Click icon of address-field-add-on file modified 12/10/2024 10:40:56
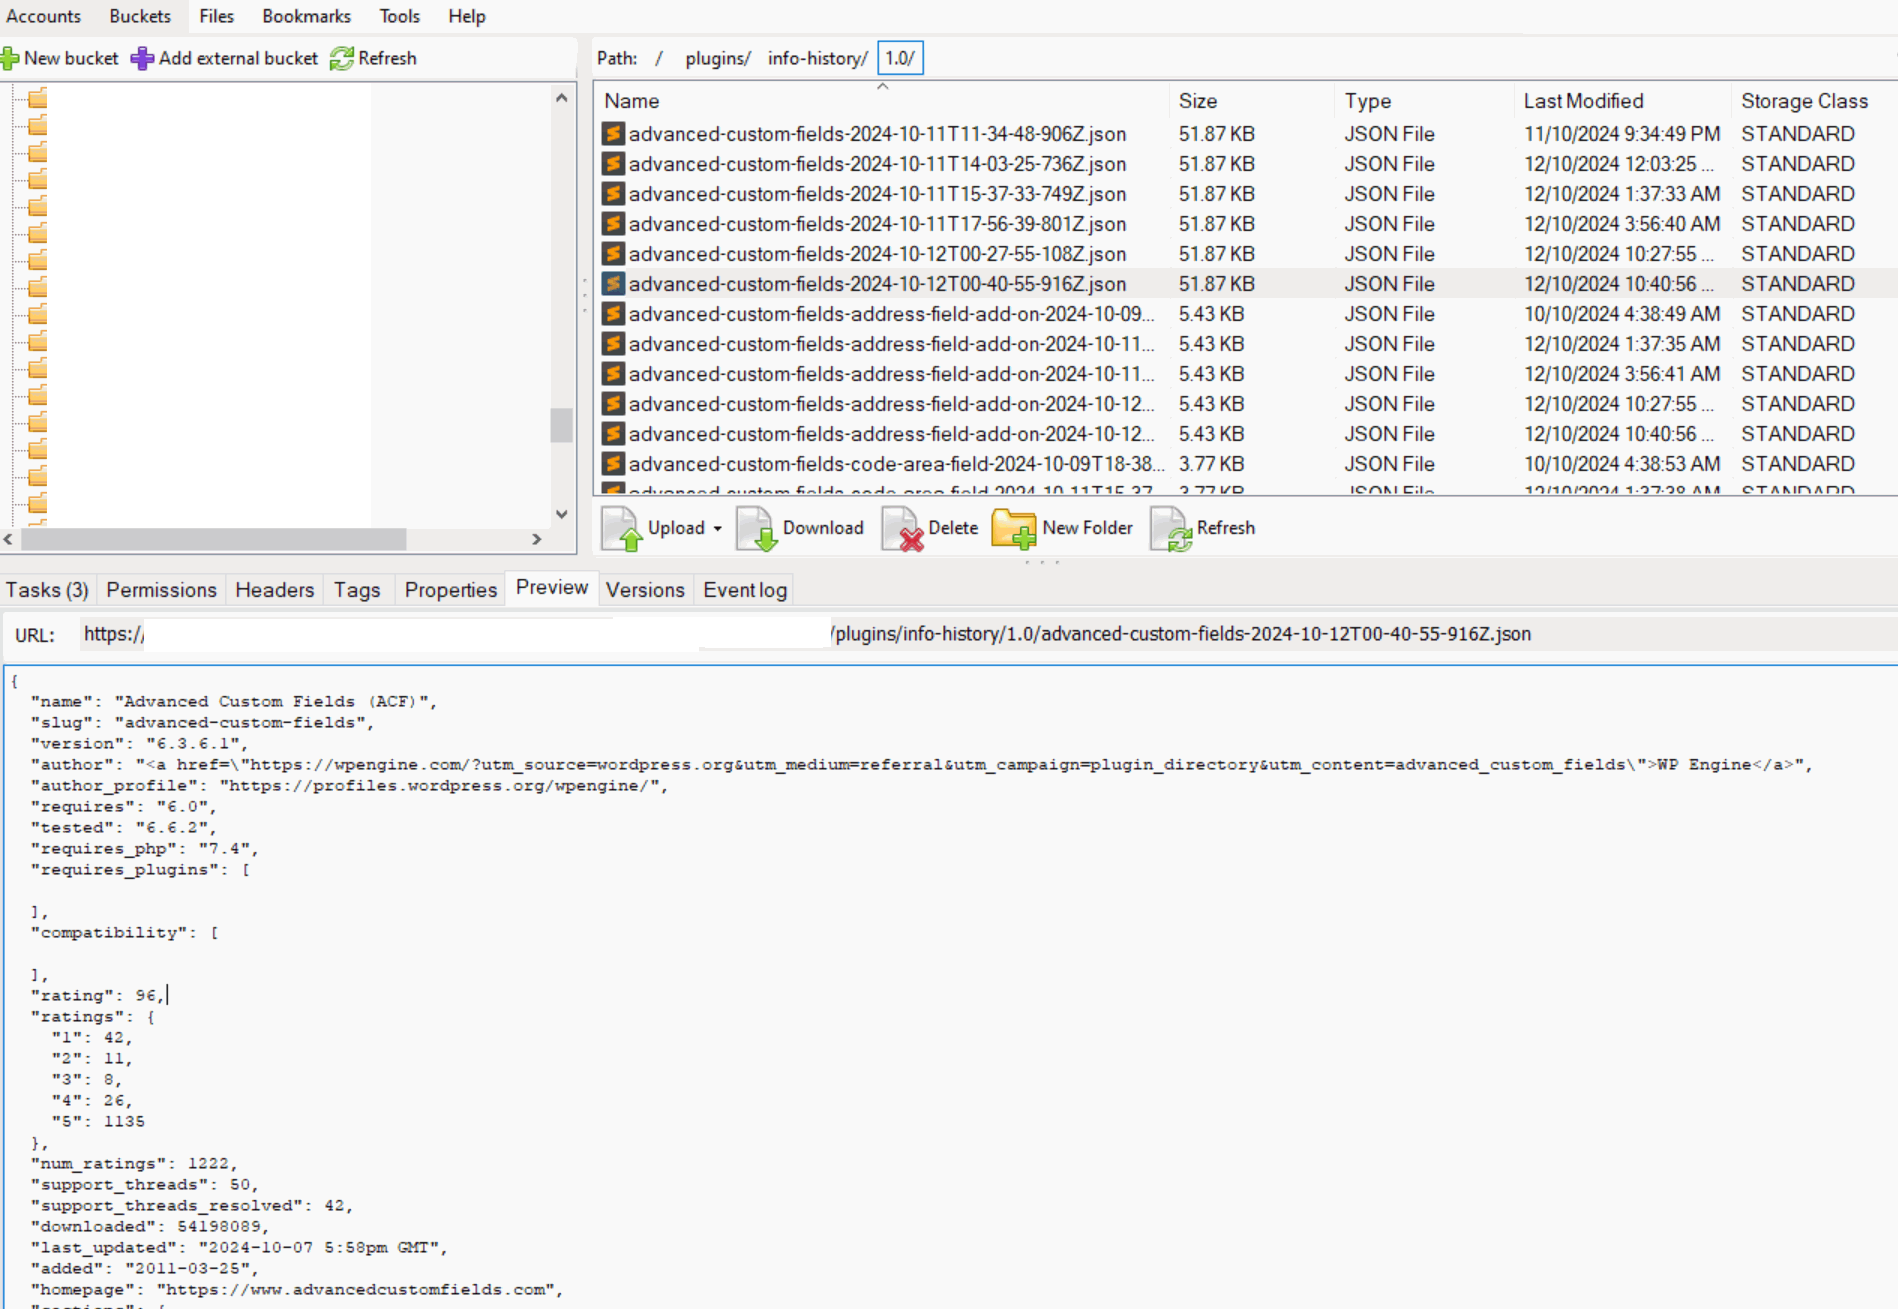Image resolution: width=1898 pixels, height=1309 pixels. [613, 434]
